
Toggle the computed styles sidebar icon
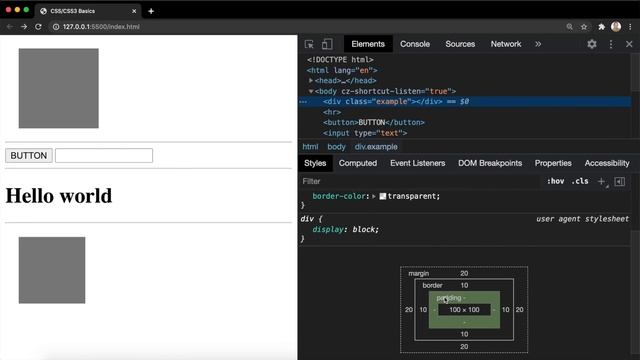coord(620,182)
